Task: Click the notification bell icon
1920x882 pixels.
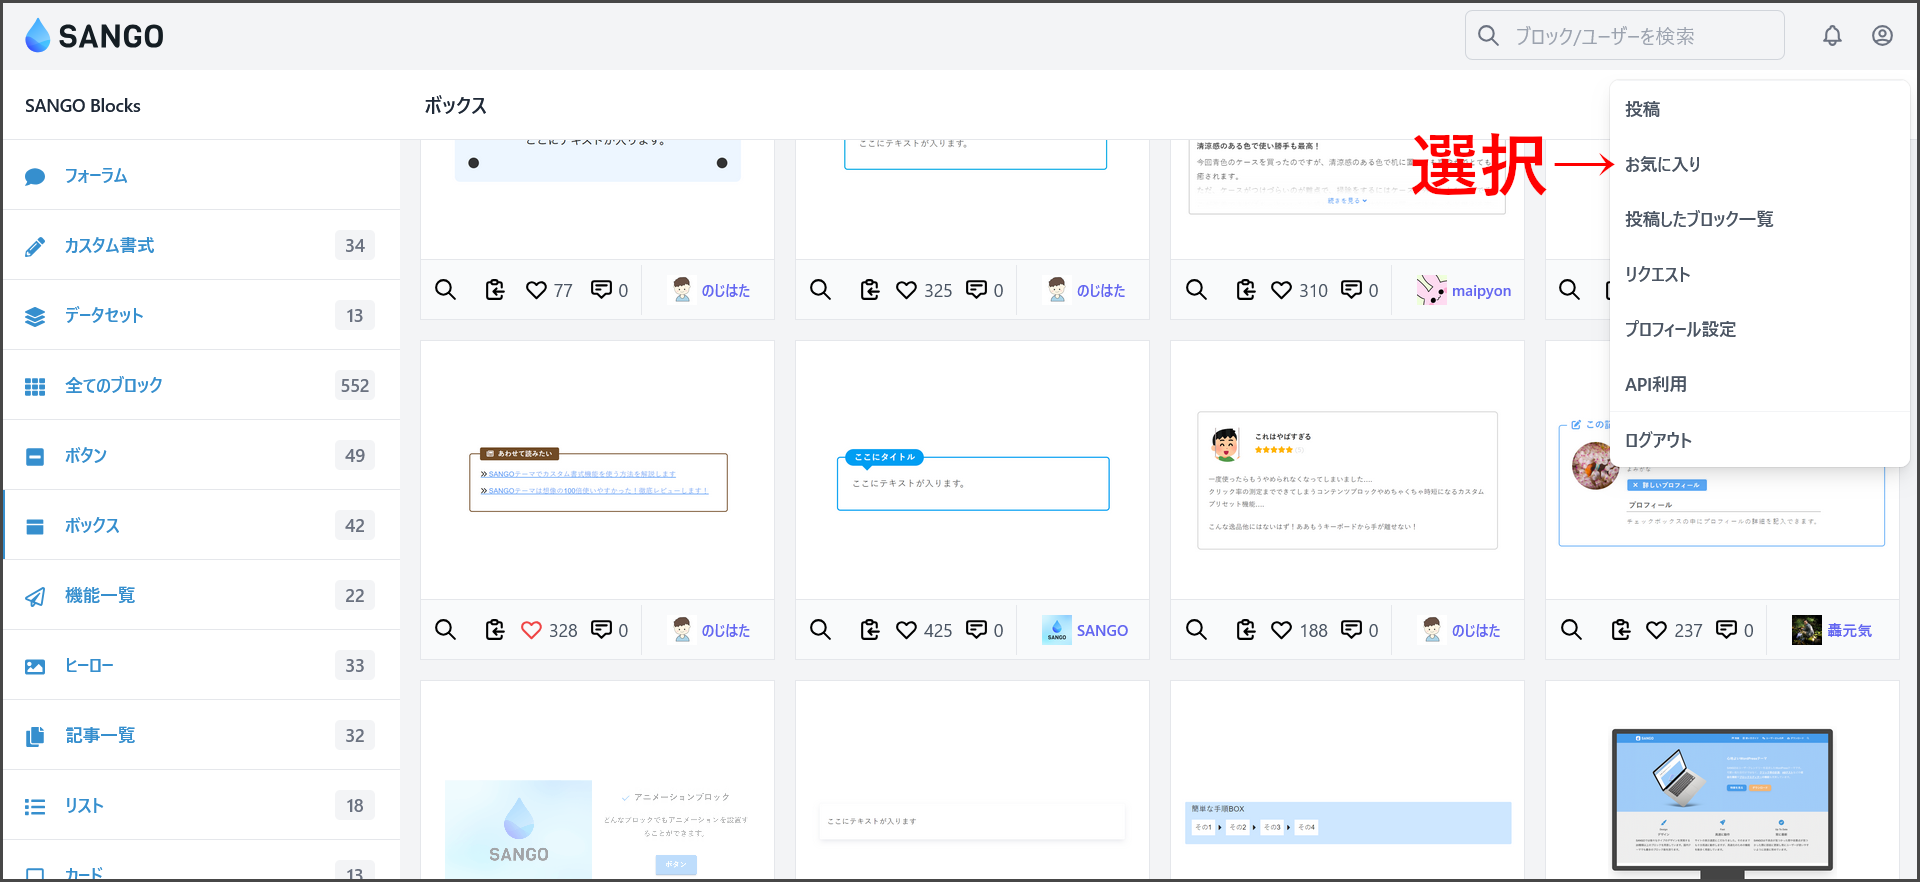Action: pos(1832,36)
